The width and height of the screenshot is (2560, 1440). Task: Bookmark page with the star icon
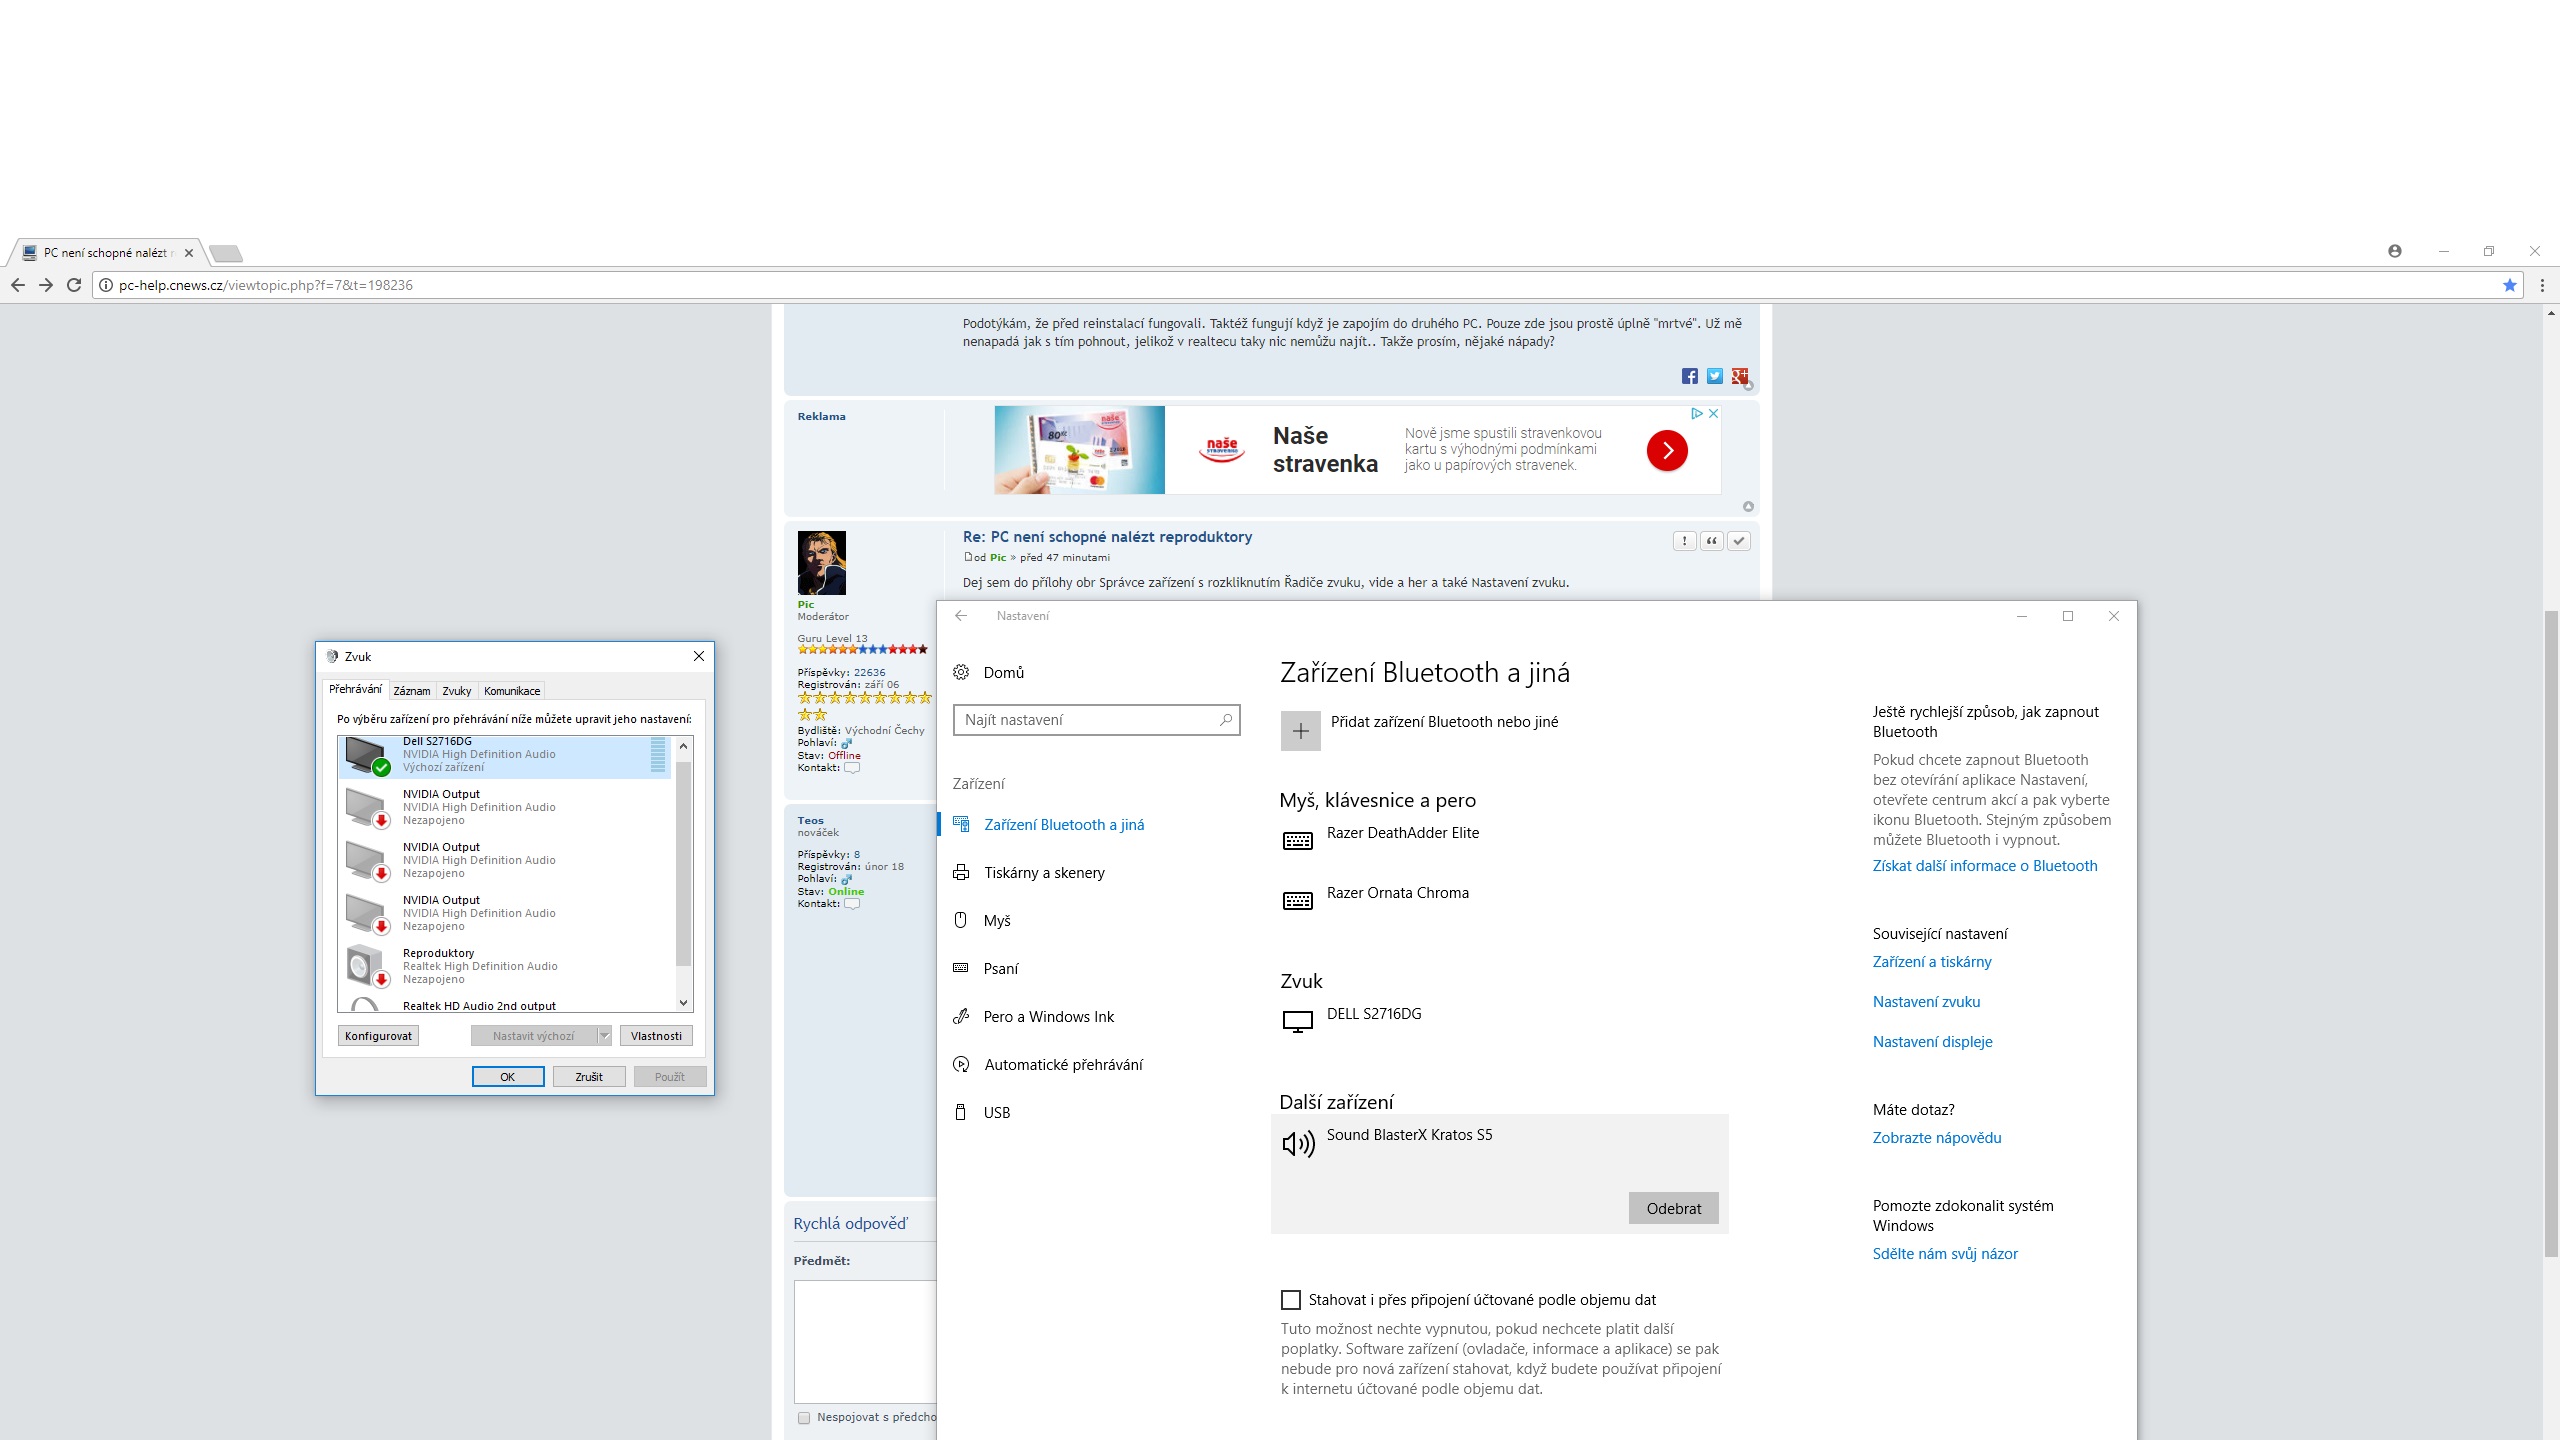2509,285
